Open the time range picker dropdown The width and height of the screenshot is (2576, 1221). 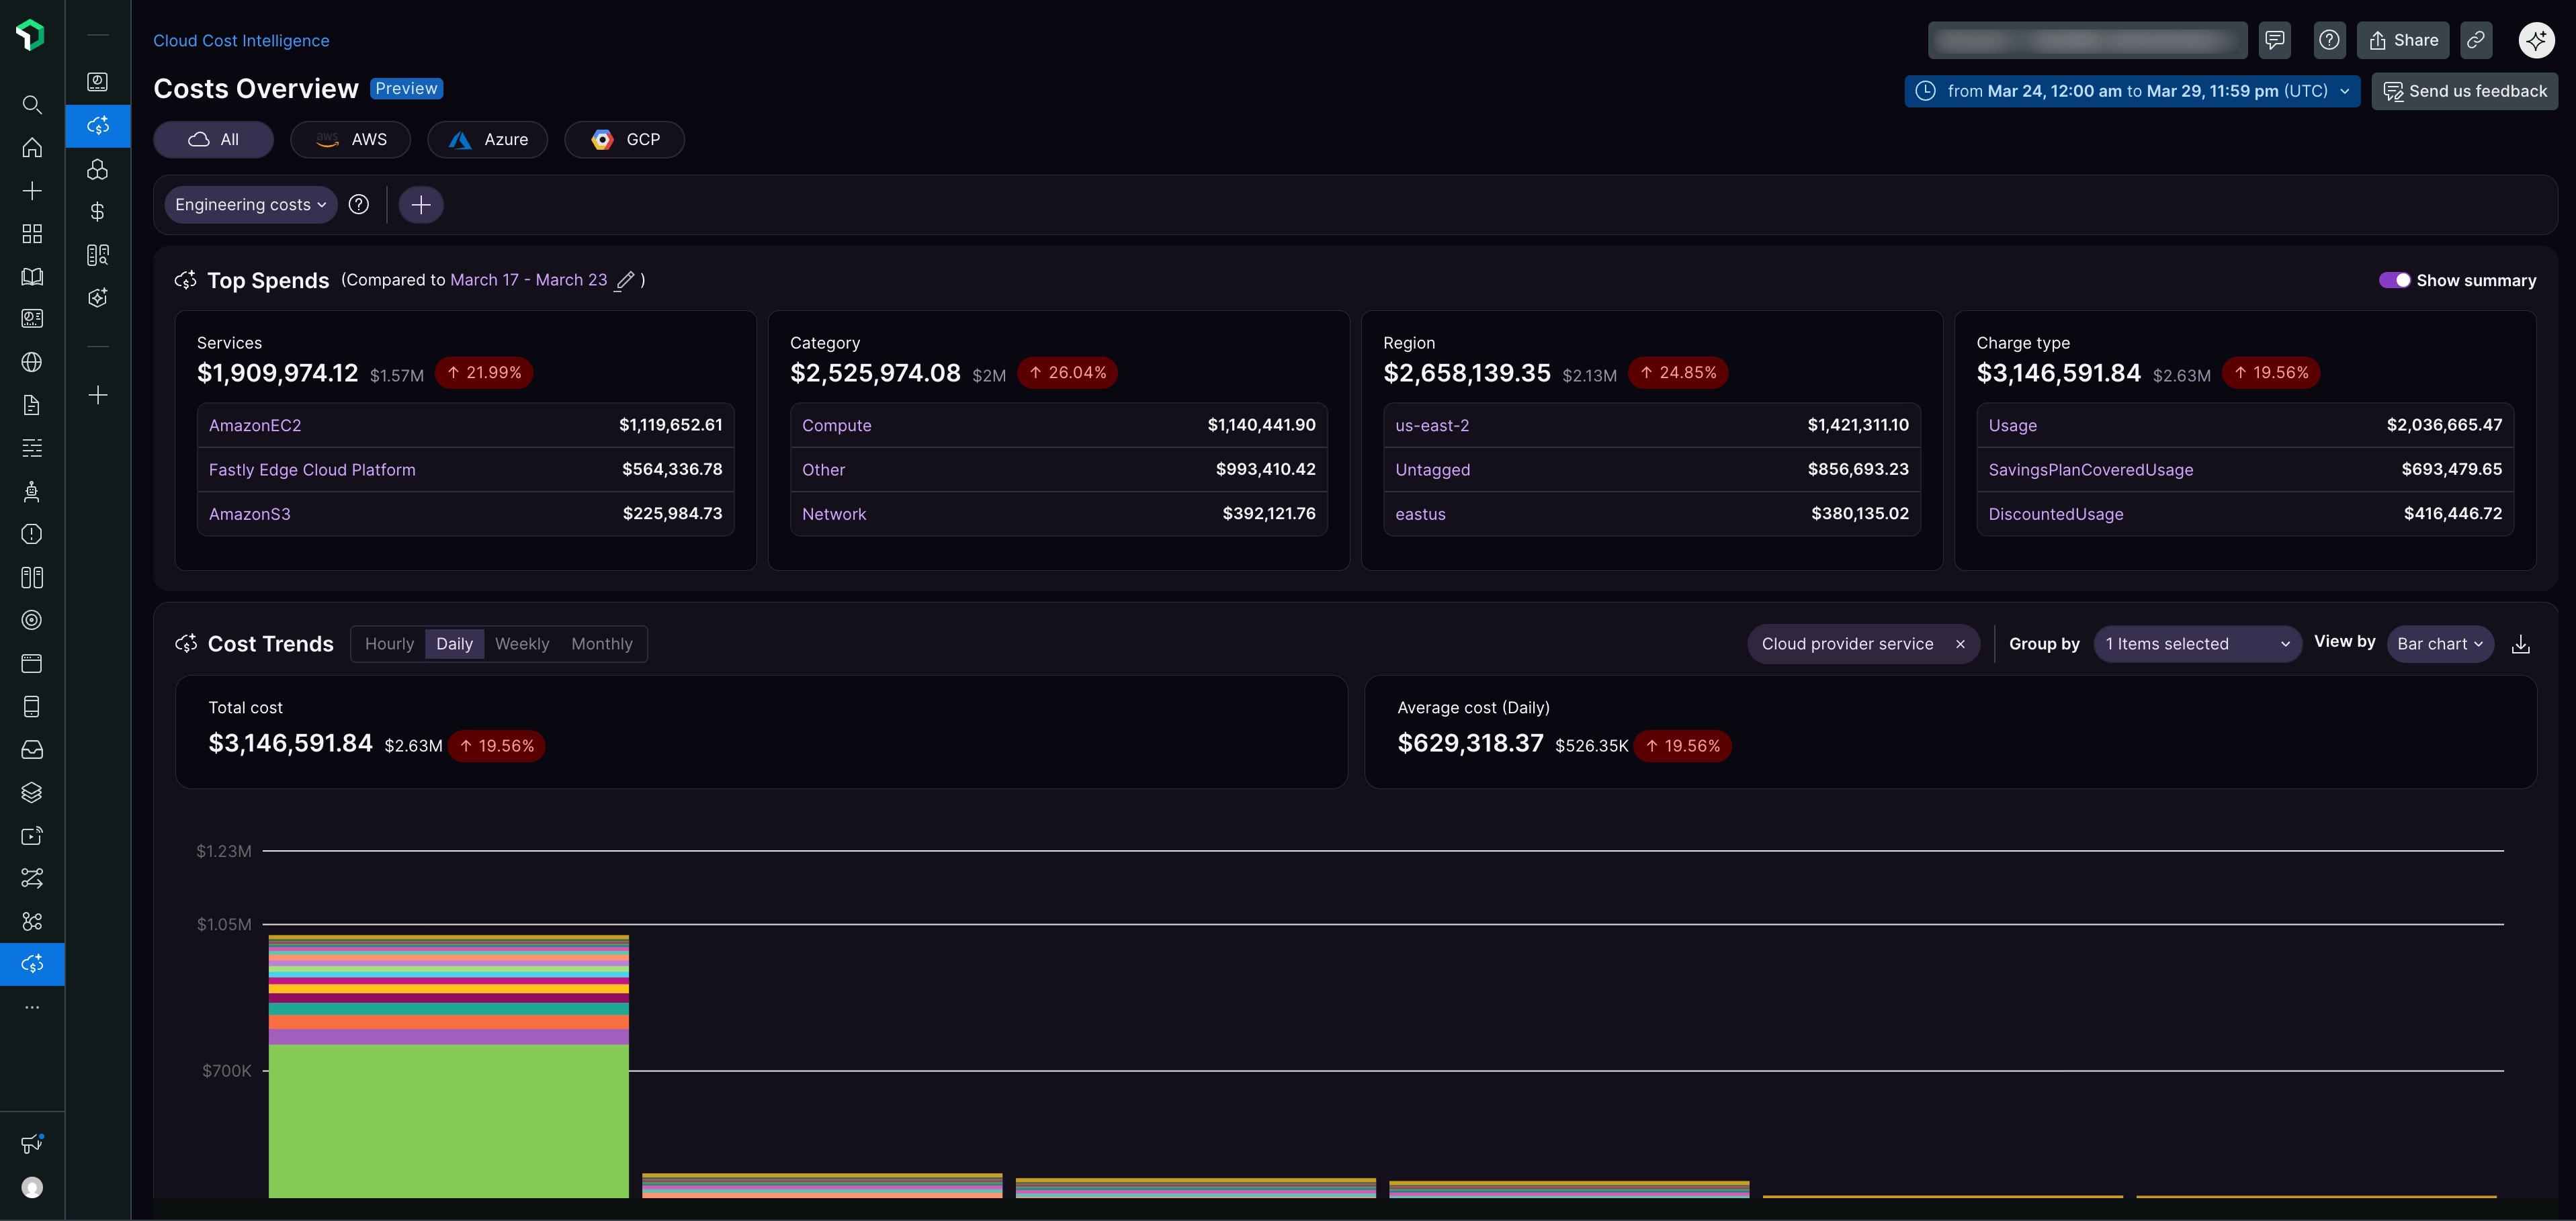(2132, 91)
